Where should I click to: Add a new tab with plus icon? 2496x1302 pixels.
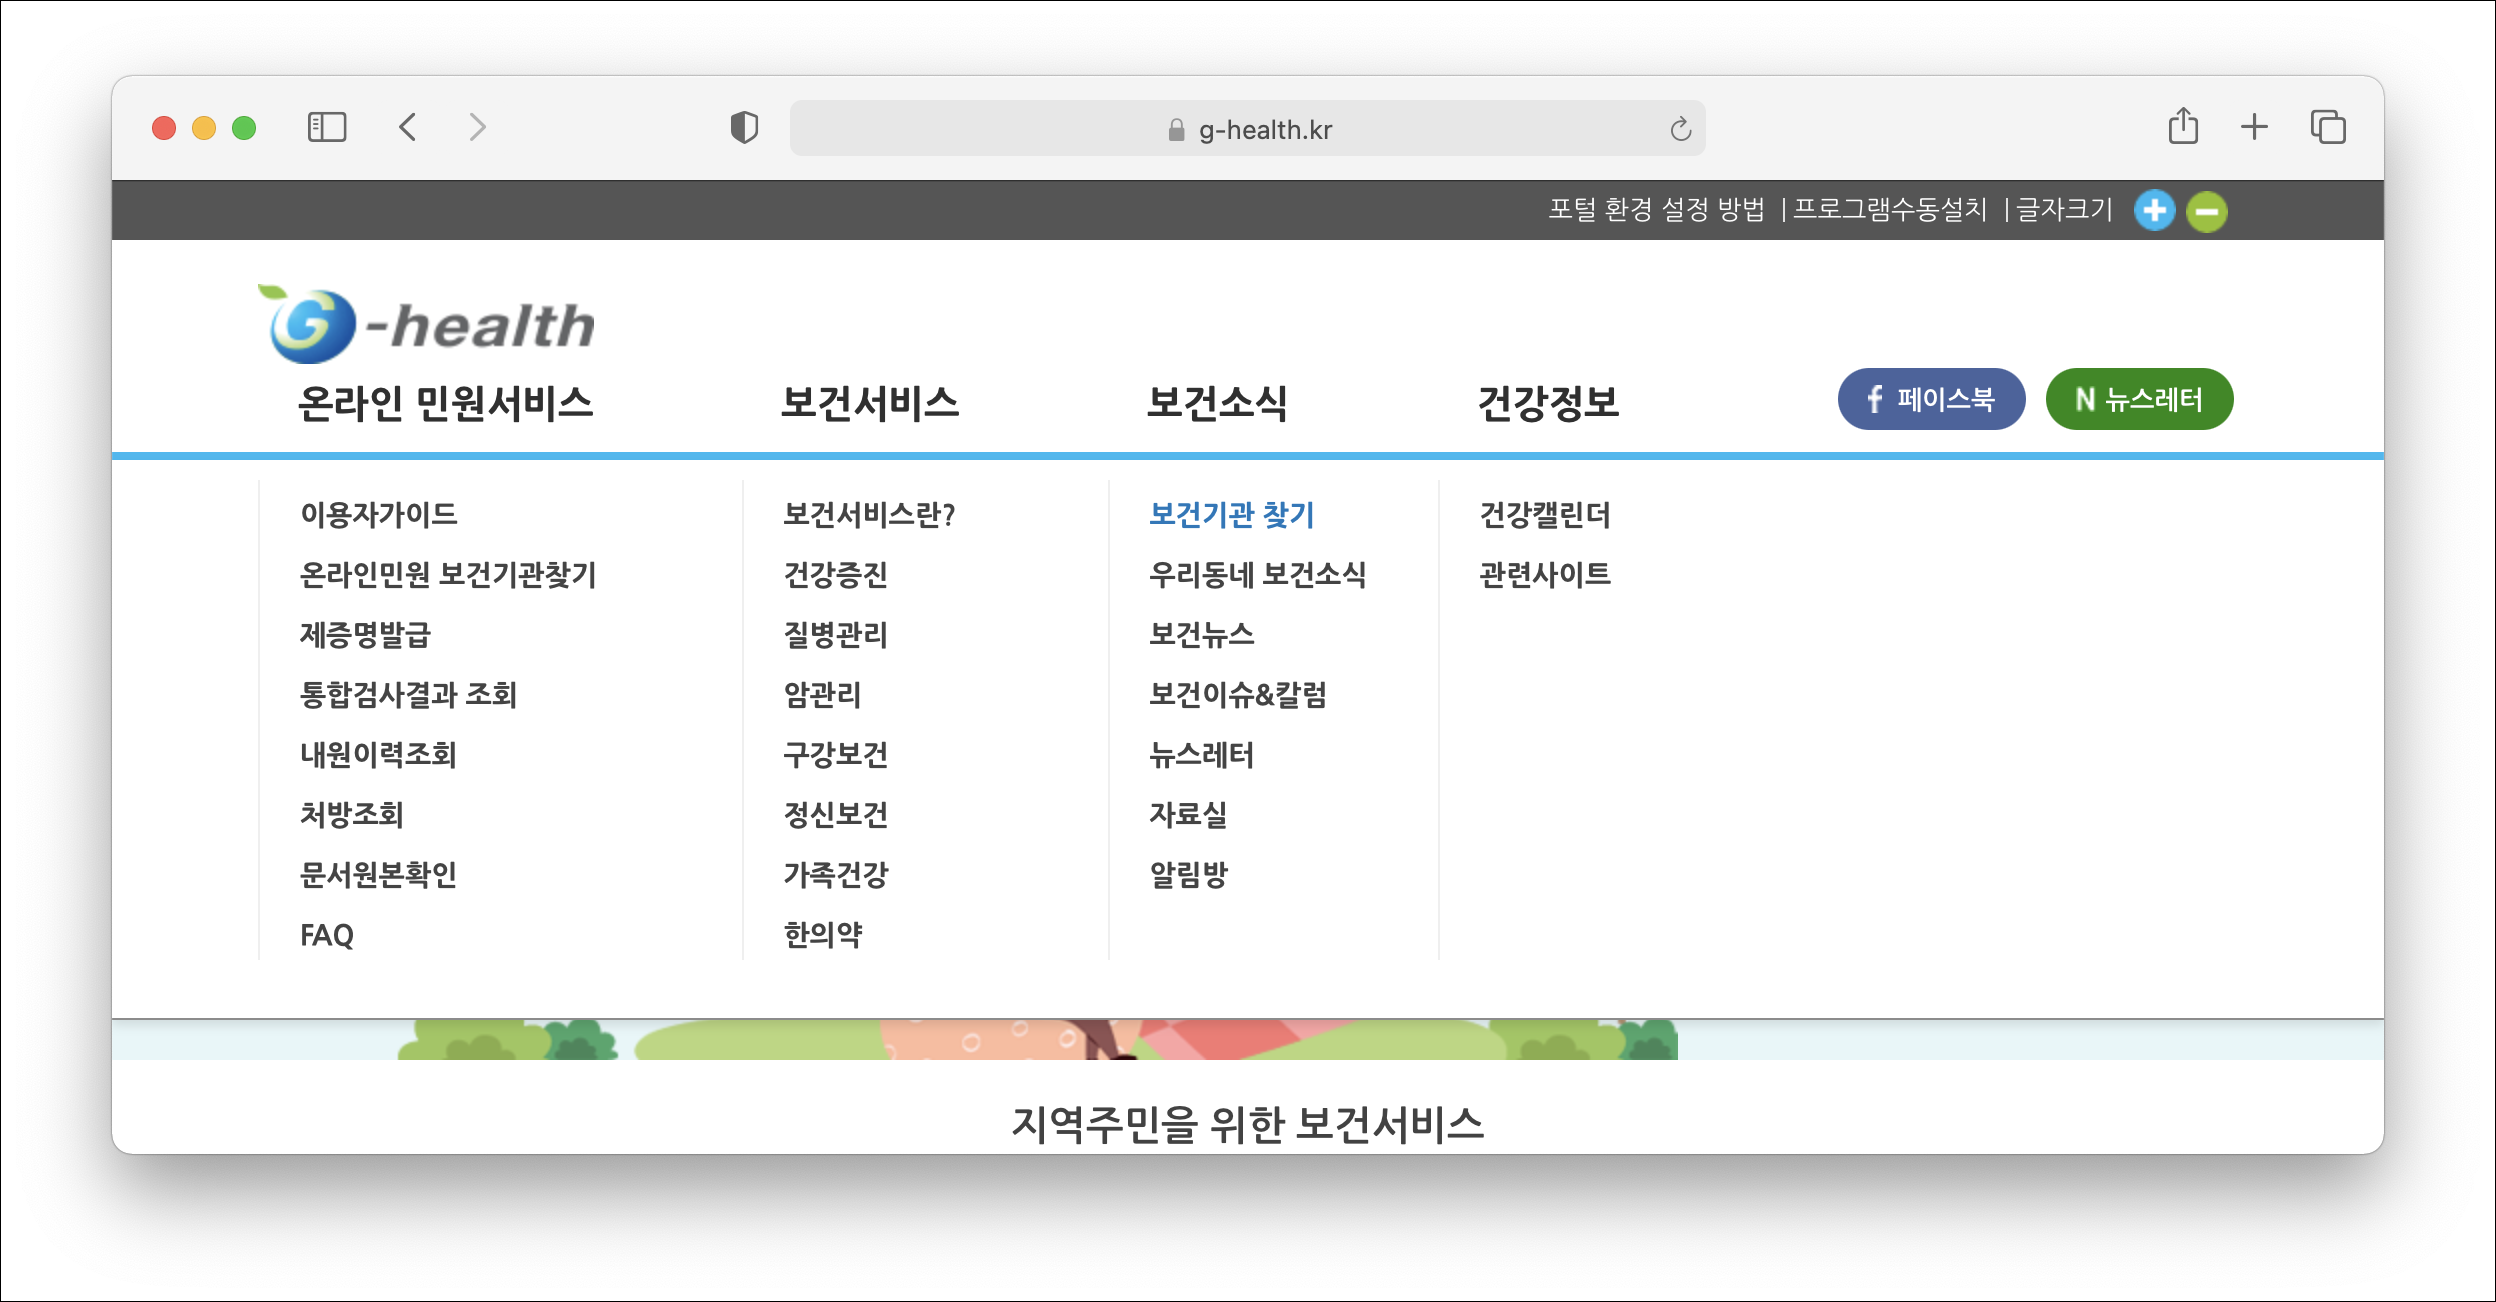[2254, 127]
